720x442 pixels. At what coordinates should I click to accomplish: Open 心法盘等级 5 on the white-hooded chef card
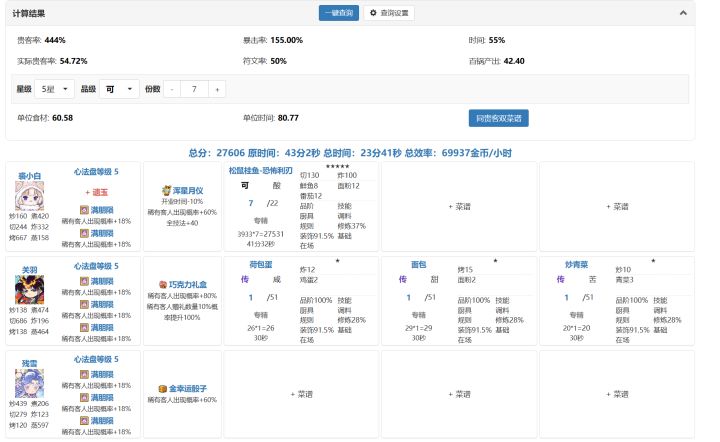tap(96, 172)
